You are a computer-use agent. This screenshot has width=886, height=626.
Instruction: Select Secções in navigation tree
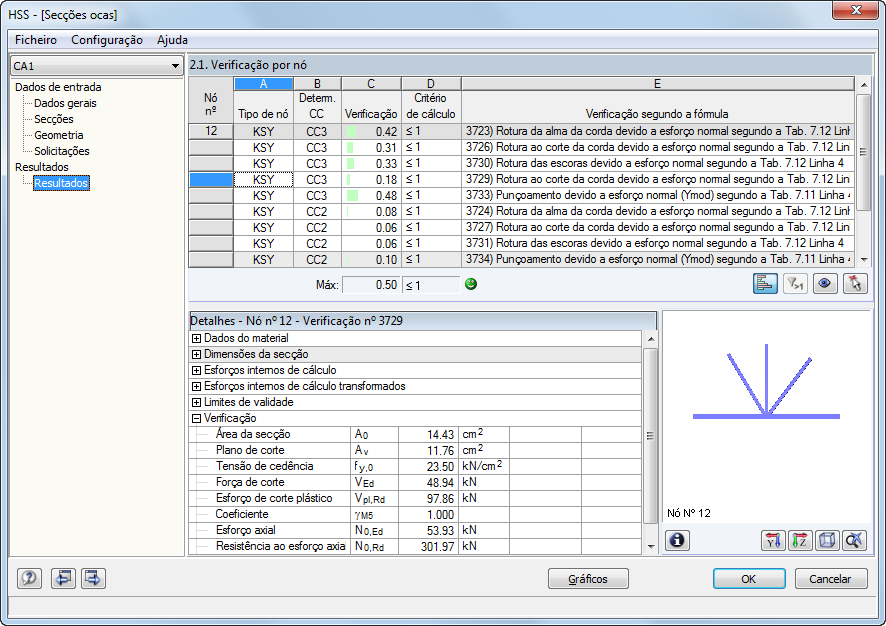pyautogui.click(x=54, y=119)
